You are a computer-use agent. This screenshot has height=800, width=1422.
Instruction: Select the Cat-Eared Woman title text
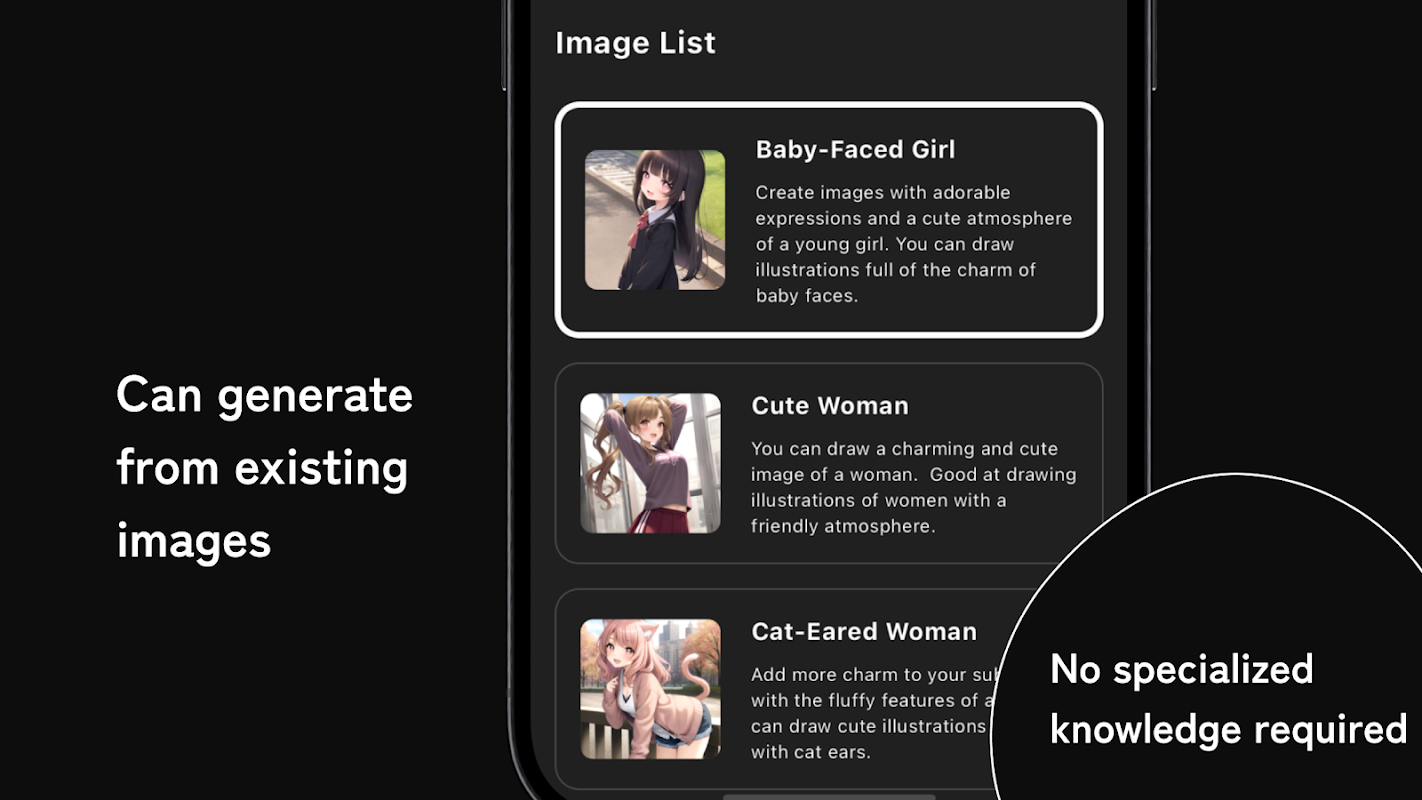864,632
